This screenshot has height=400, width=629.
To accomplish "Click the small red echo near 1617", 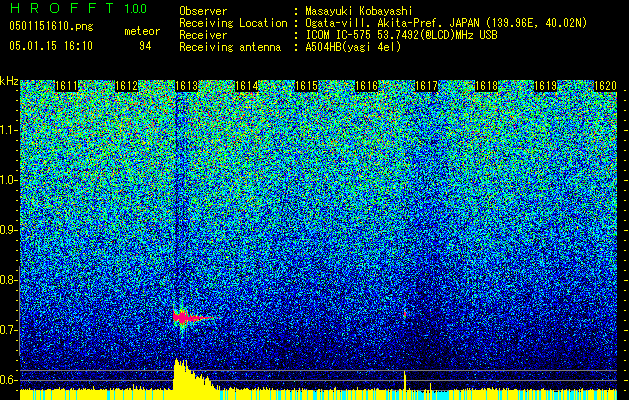I will point(405,314).
